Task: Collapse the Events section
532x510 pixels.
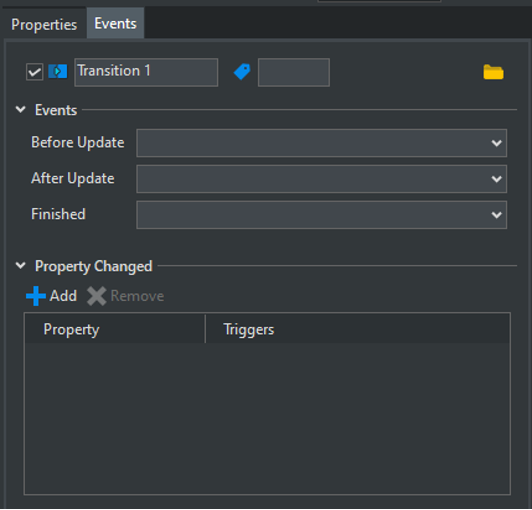Action: [x=21, y=110]
